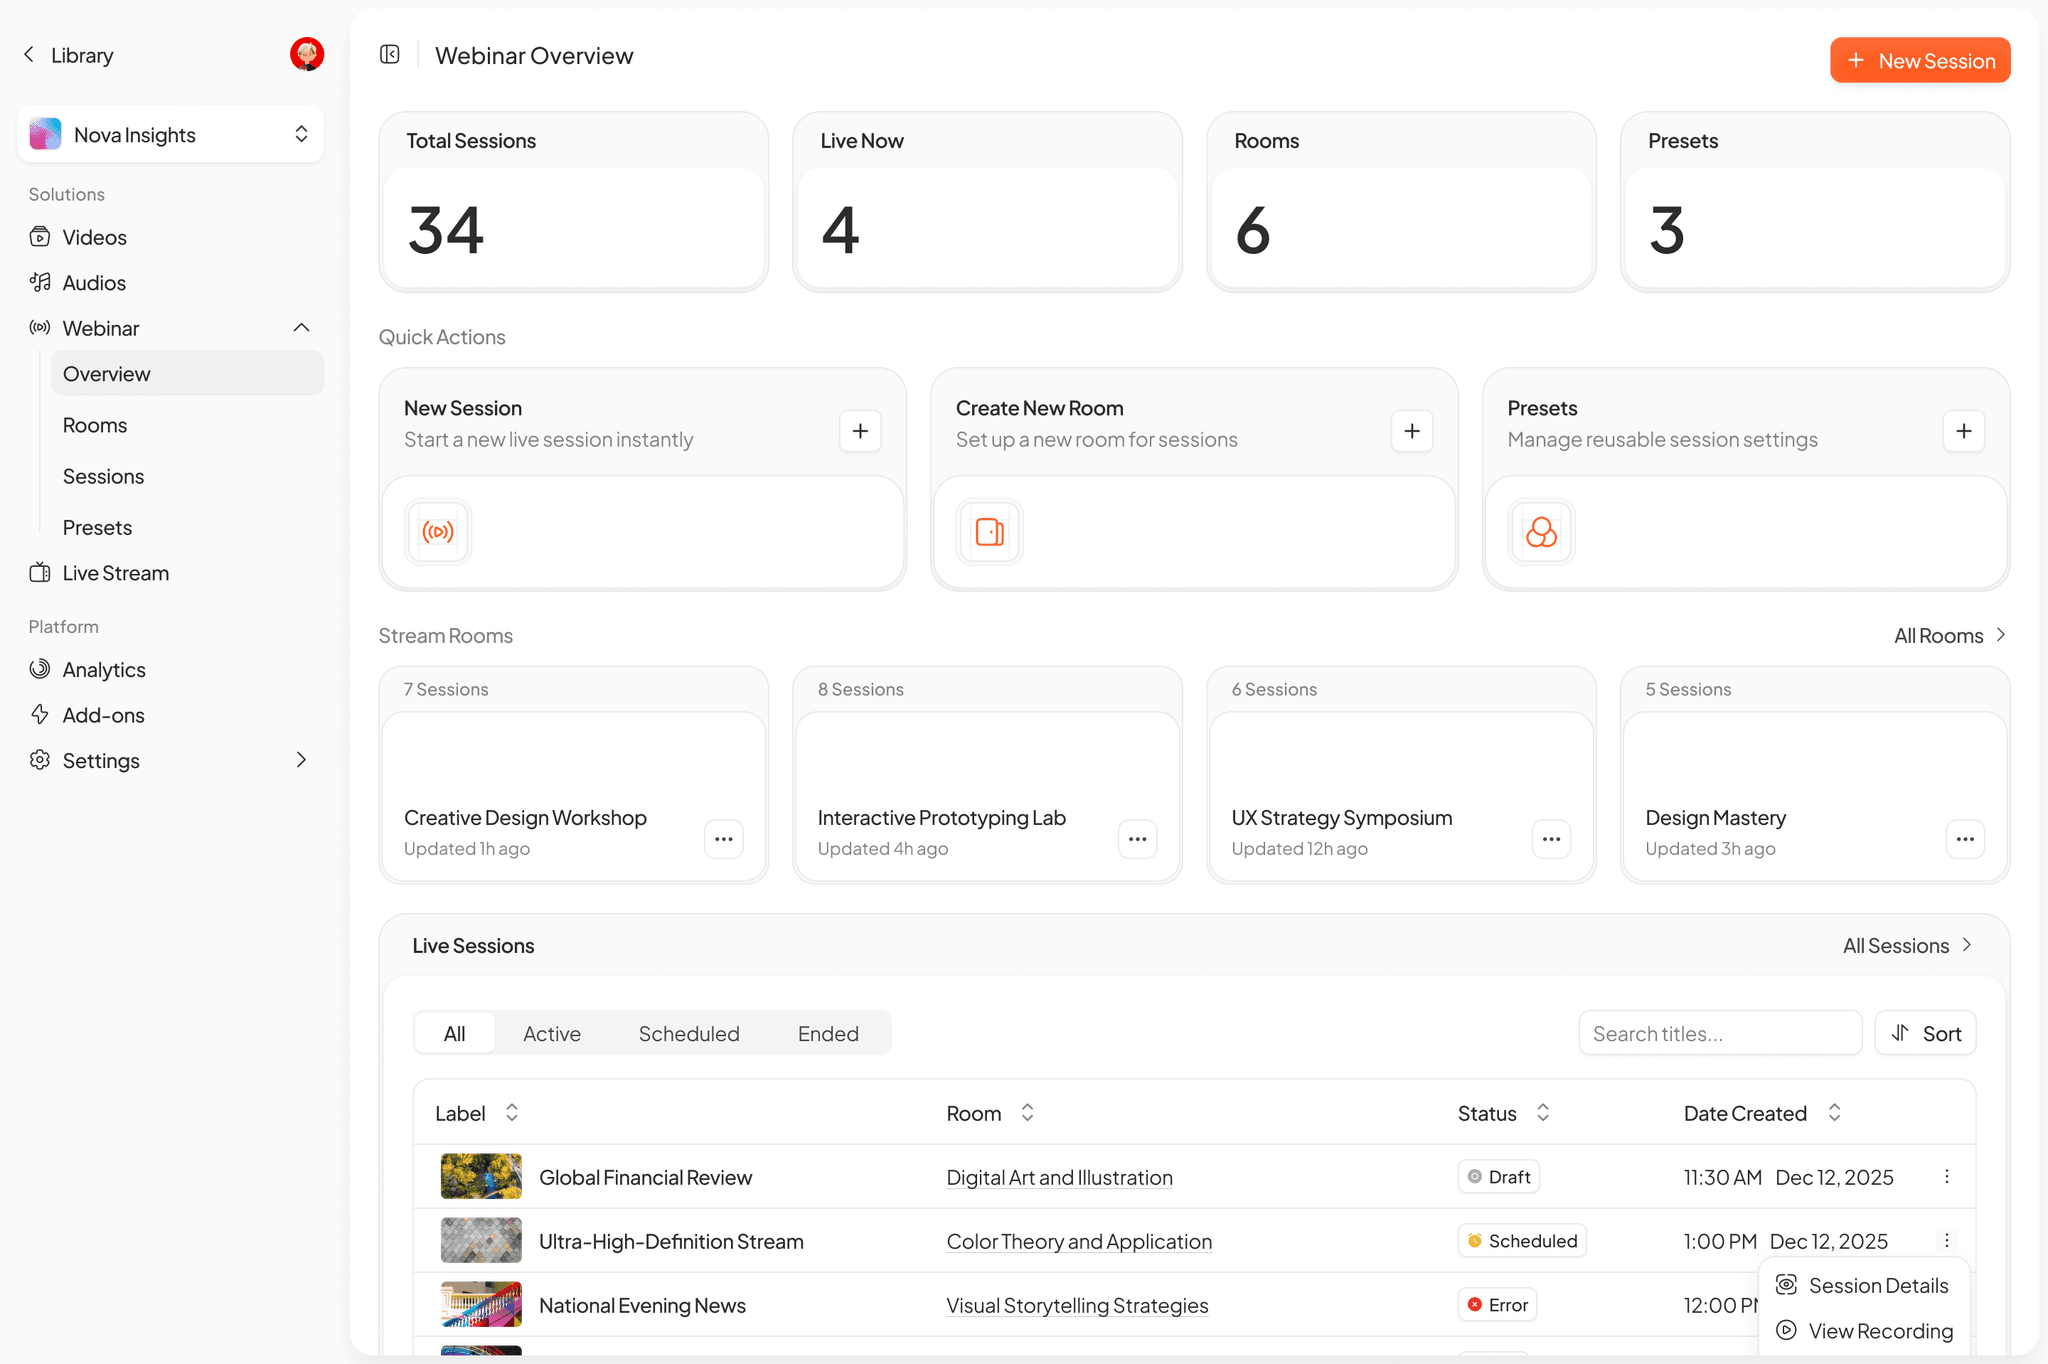Click the New Session broadcast icon
Viewport: 2048px width, 1364px height.
438,532
